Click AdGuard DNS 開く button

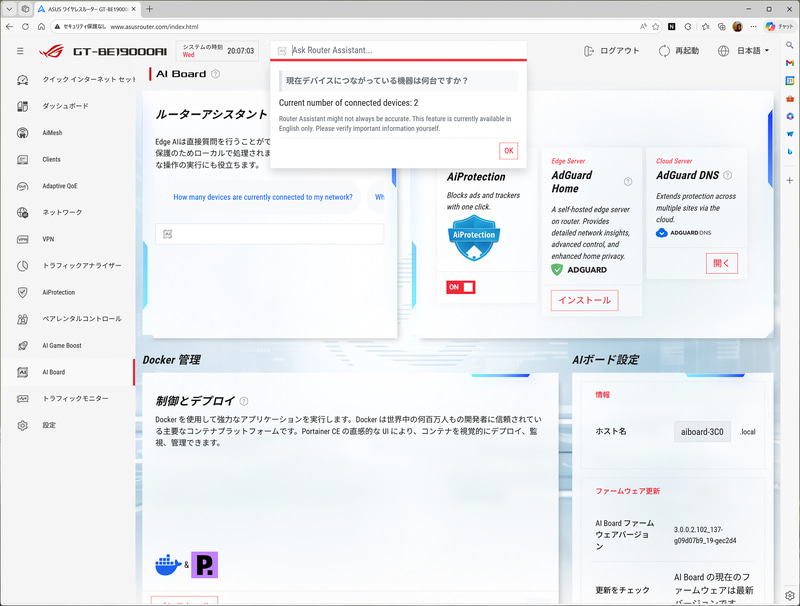pyautogui.click(x=722, y=263)
